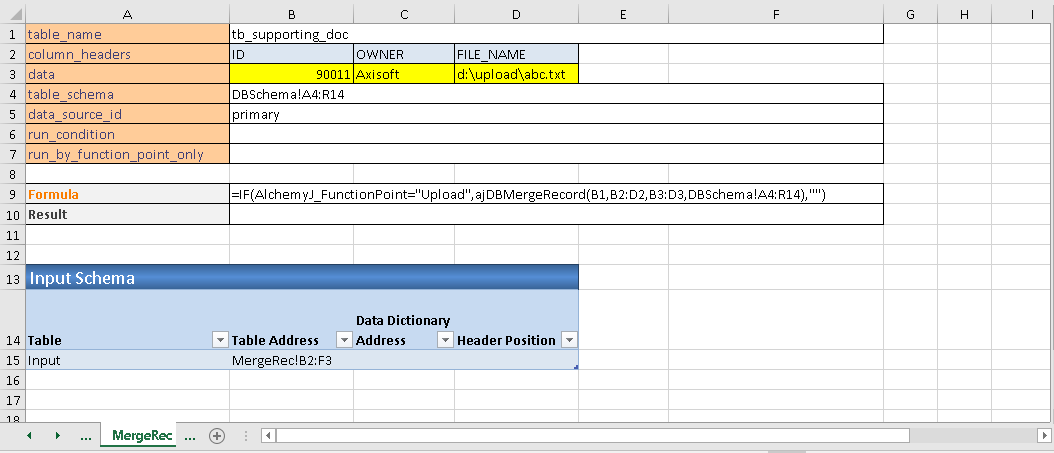This screenshot has width=1054, height=453.
Task: Expand Data Dictionary Address filter dropdown
Action: point(445,340)
